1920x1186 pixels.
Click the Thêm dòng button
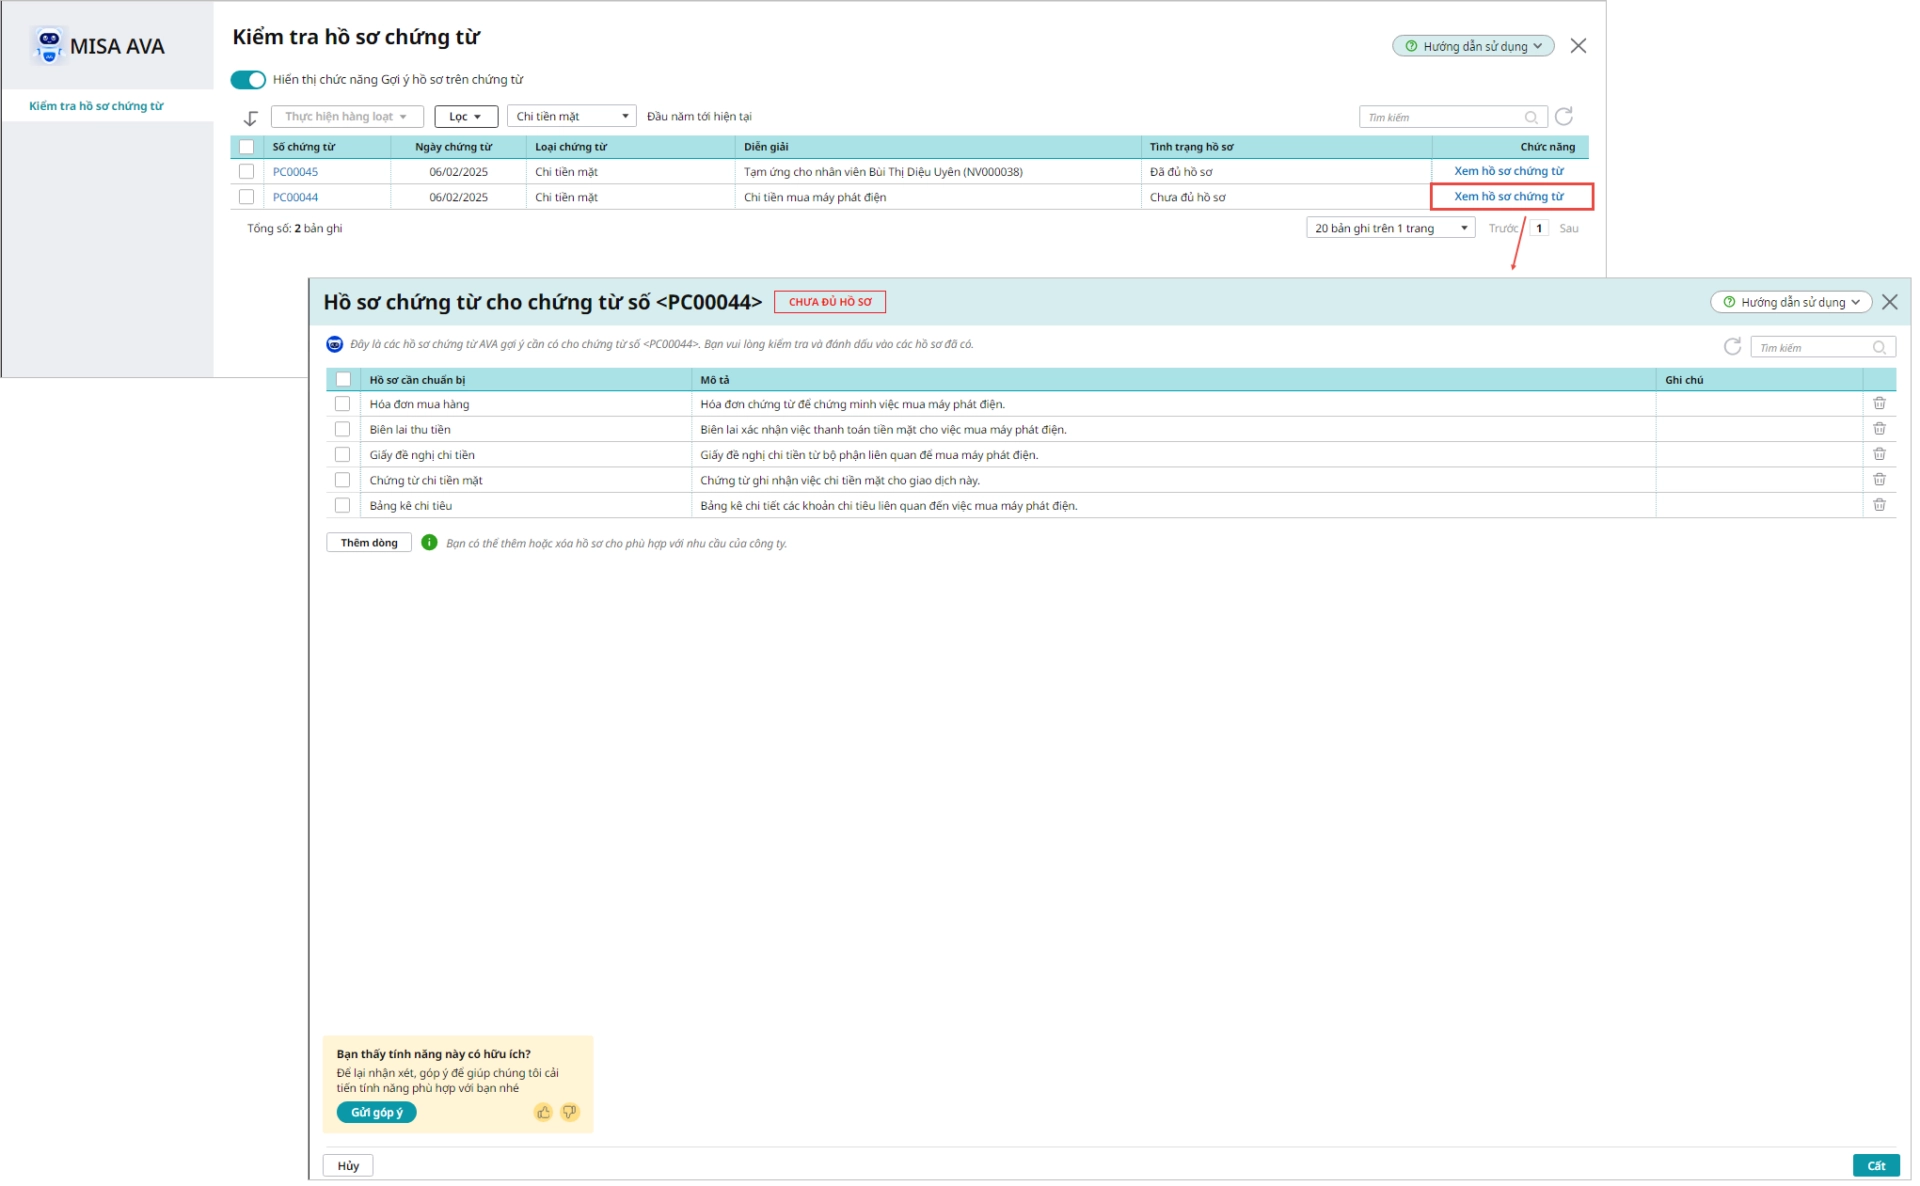click(369, 543)
